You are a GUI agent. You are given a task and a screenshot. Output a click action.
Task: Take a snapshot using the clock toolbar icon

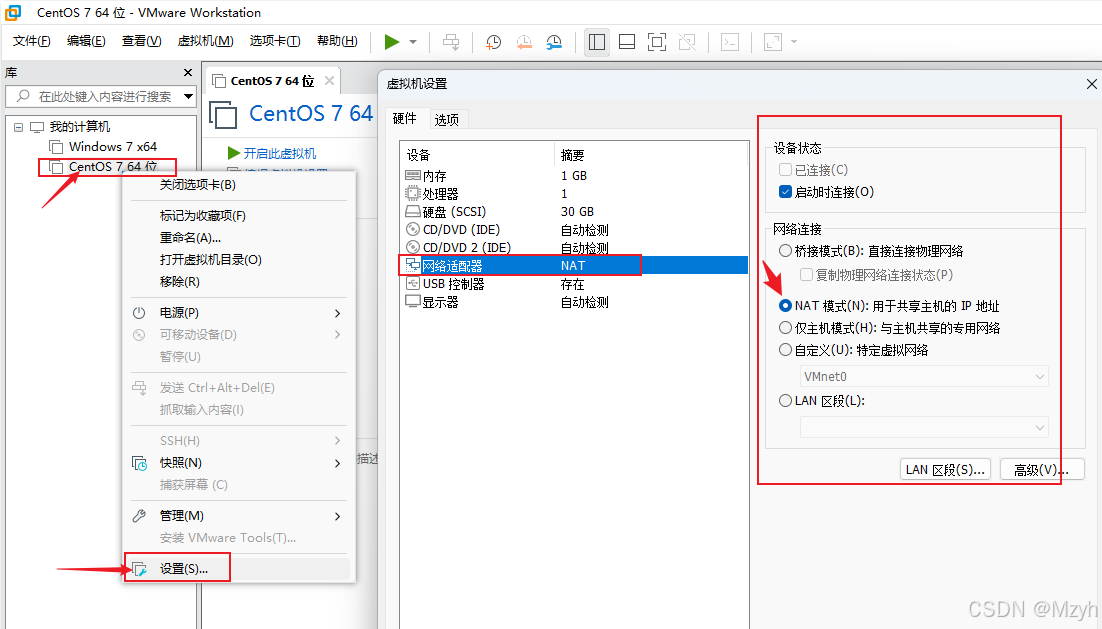[x=493, y=42]
